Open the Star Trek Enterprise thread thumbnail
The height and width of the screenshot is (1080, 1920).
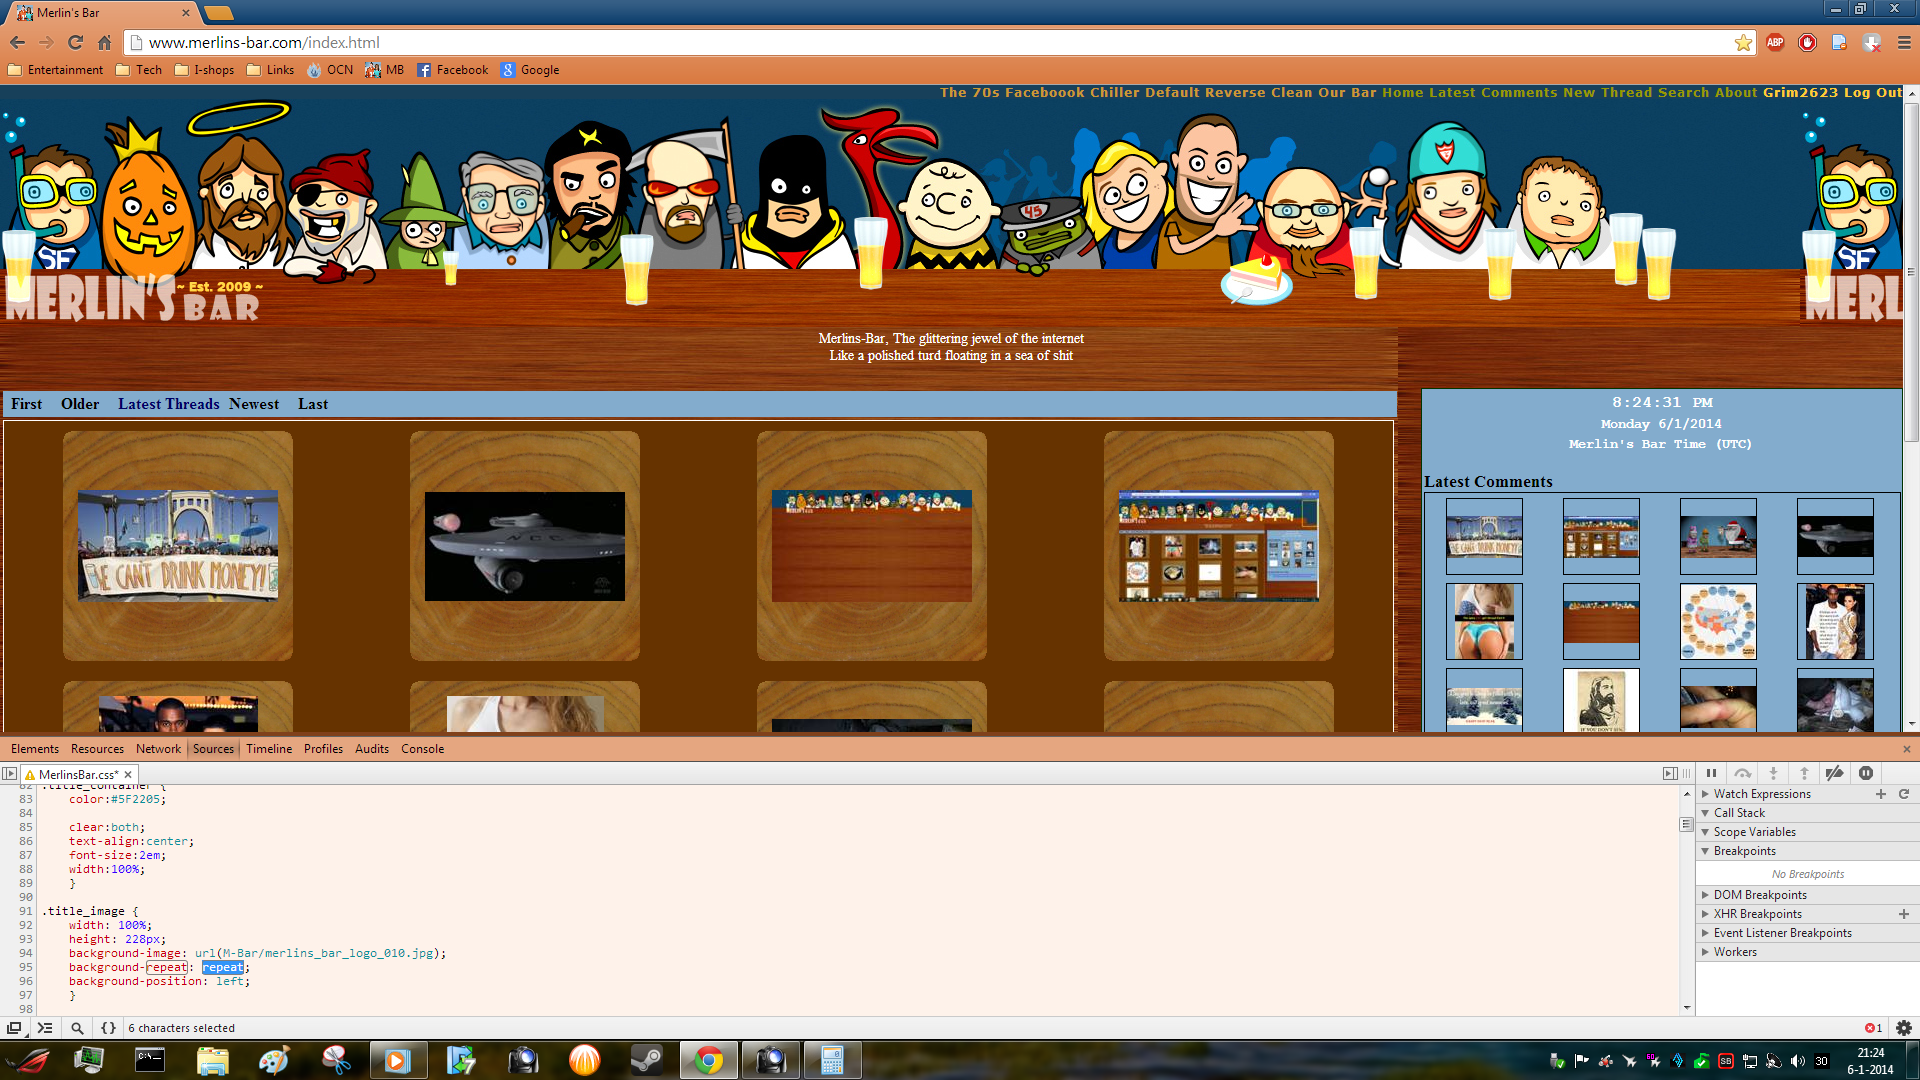525,546
